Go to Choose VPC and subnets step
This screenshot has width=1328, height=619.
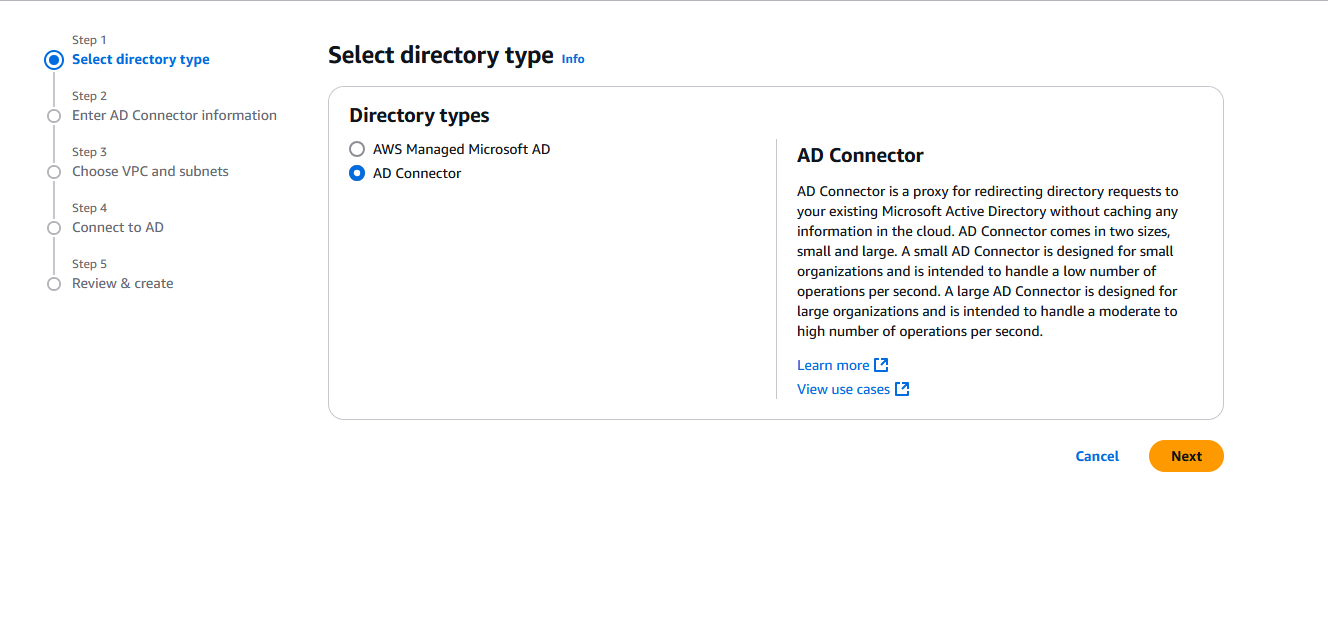coord(150,171)
